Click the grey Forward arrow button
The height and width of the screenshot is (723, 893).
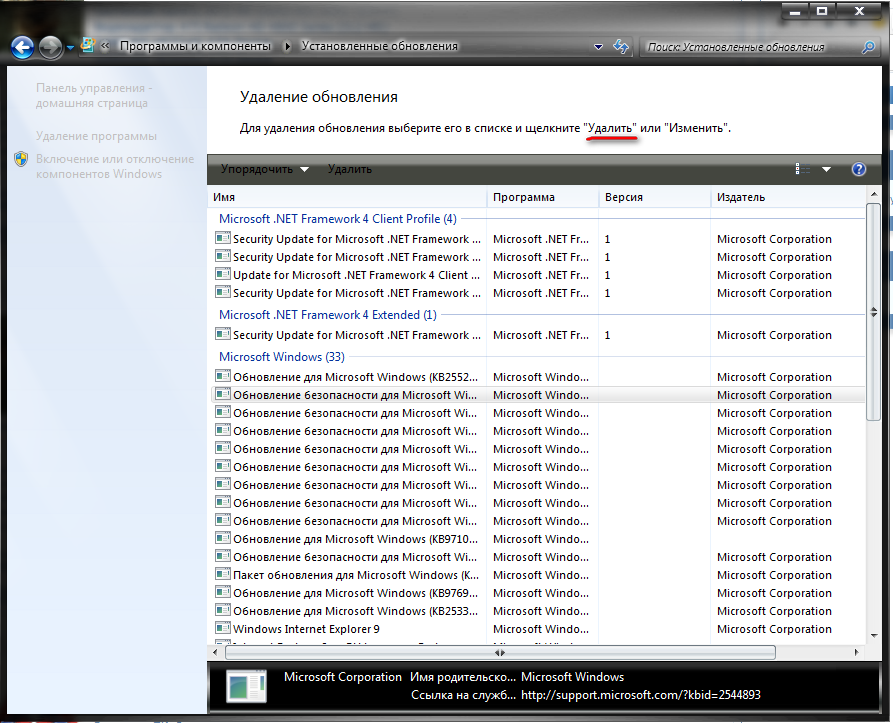tap(50, 47)
